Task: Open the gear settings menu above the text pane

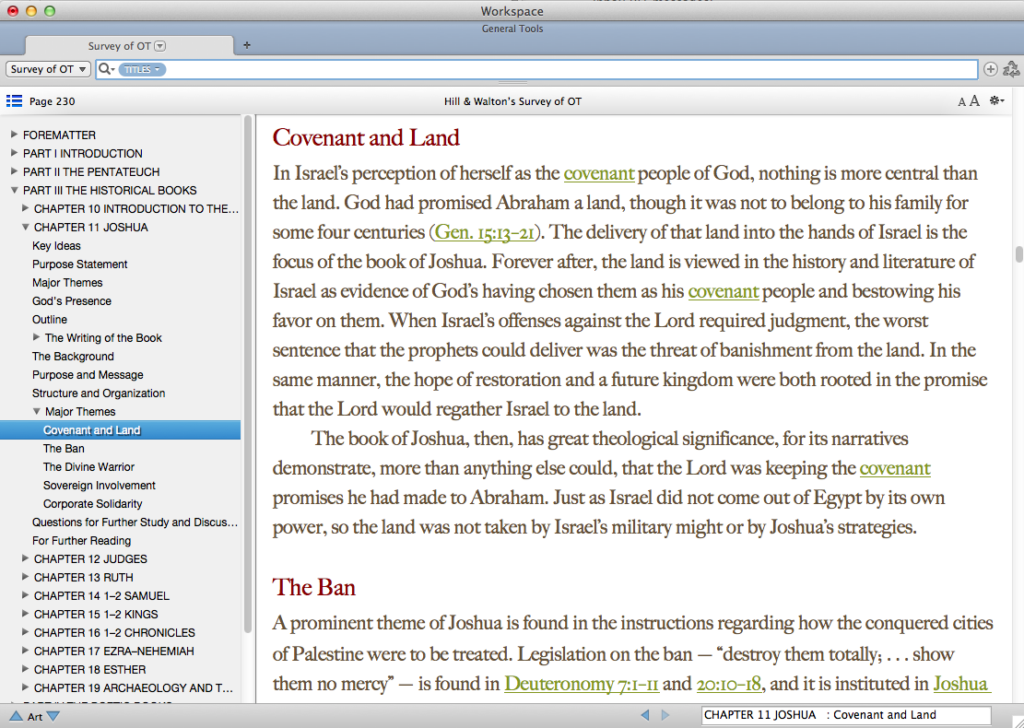Action: [x=996, y=100]
